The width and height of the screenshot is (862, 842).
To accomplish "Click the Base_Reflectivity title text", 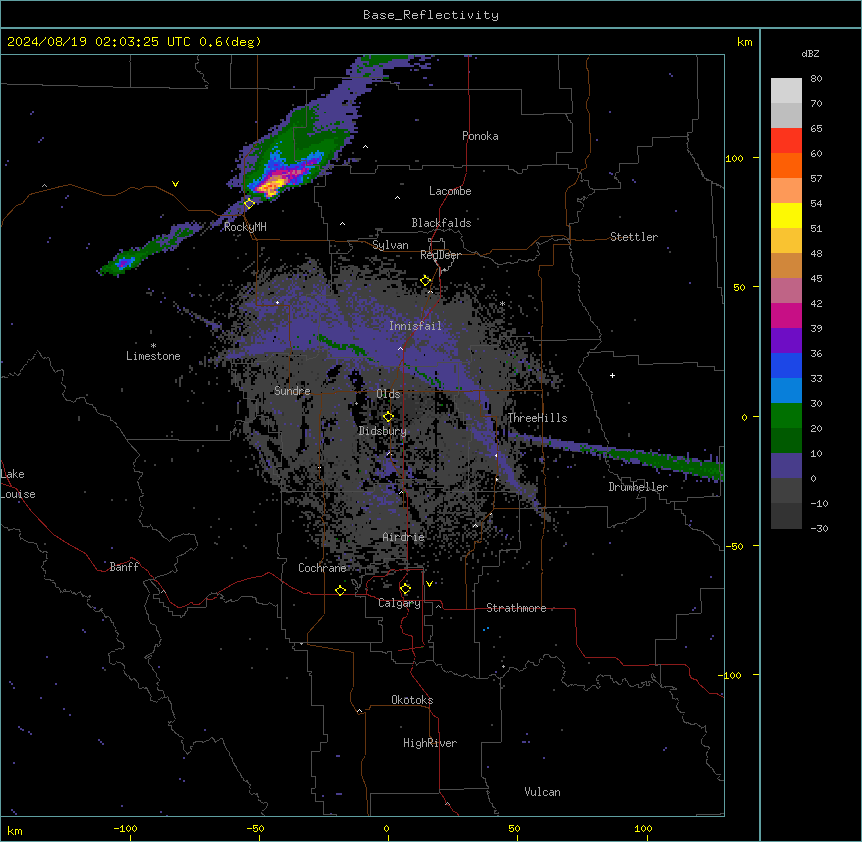I will click(x=431, y=15).
